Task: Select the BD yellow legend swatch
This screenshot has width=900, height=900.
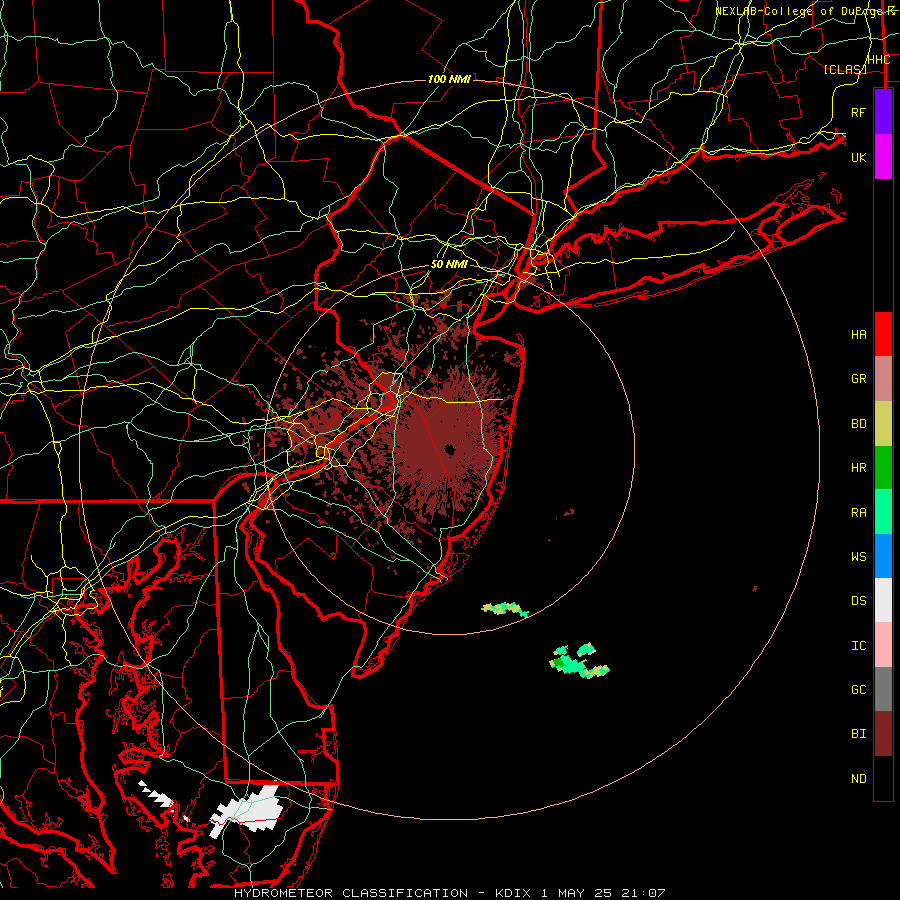Action: click(x=883, y=423)
